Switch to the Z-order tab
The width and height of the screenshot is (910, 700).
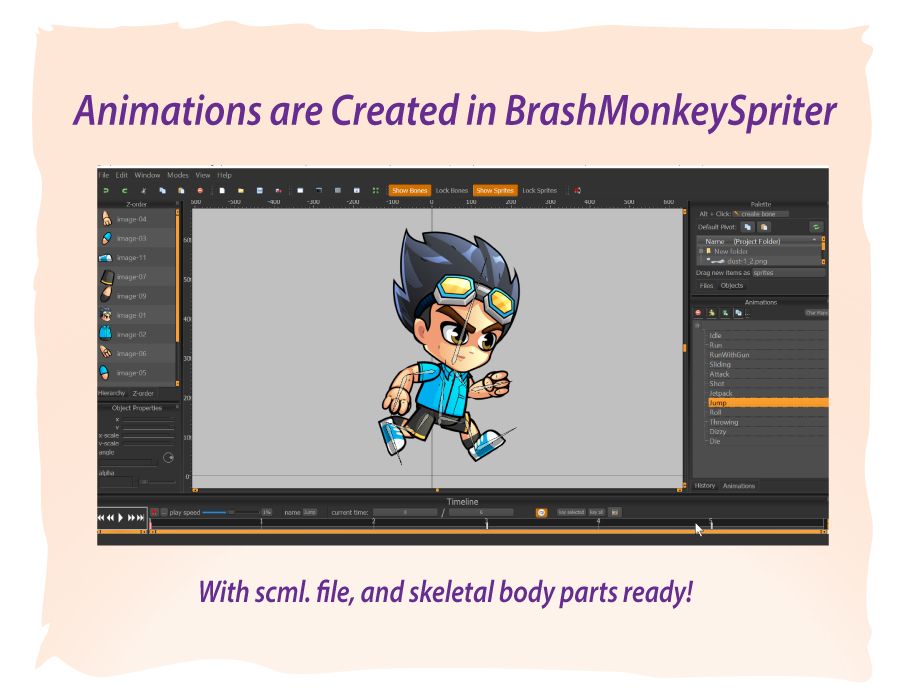tap(143, 394)
